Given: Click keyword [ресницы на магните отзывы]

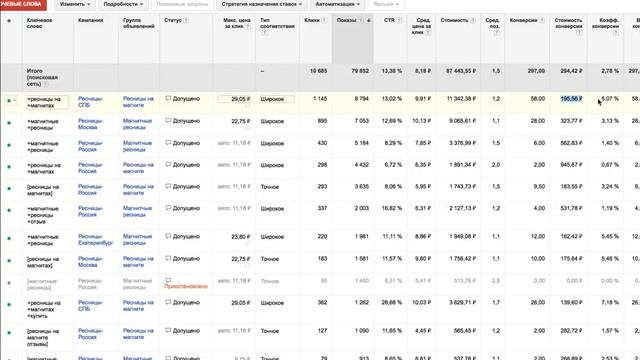Looking at the screenshot, I should tap(43, 338).
